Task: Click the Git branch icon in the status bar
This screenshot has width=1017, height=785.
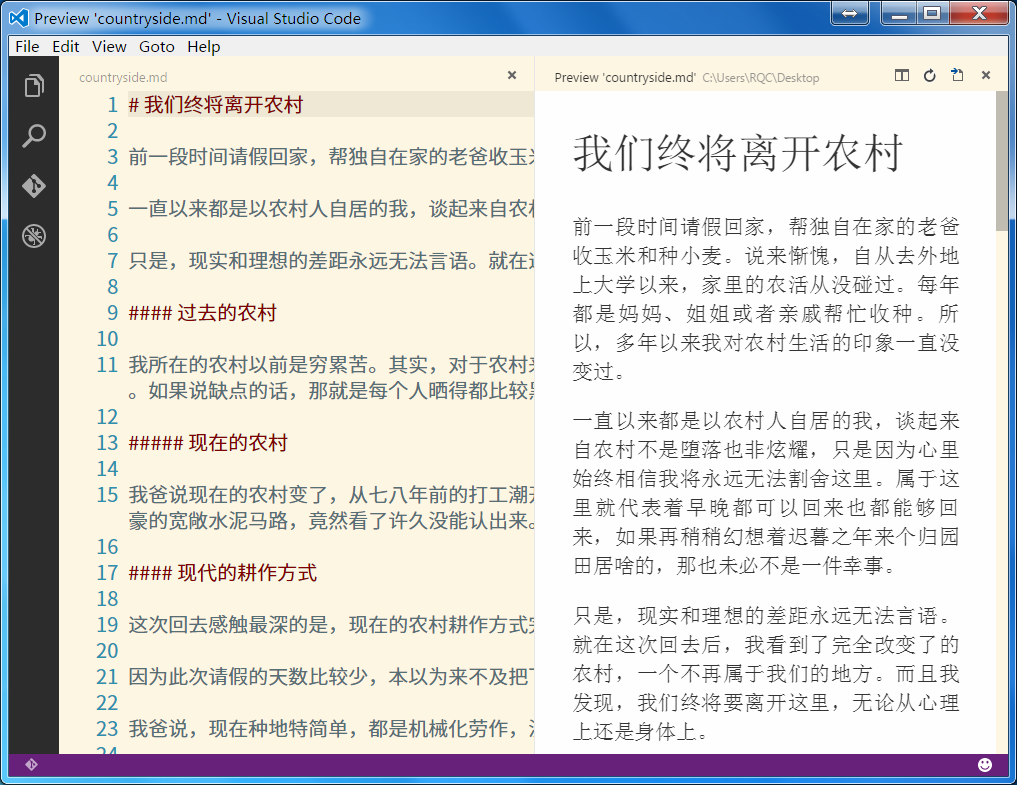Action: (31, 763)
